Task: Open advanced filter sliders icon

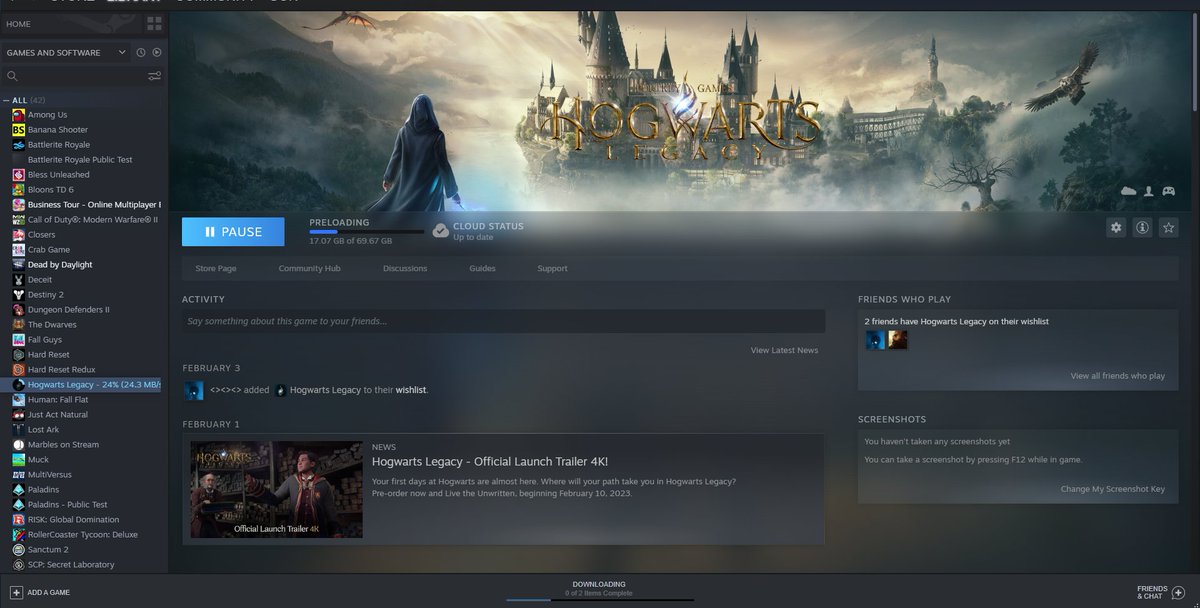Action: pyautogui.click(x=155, y=76)
